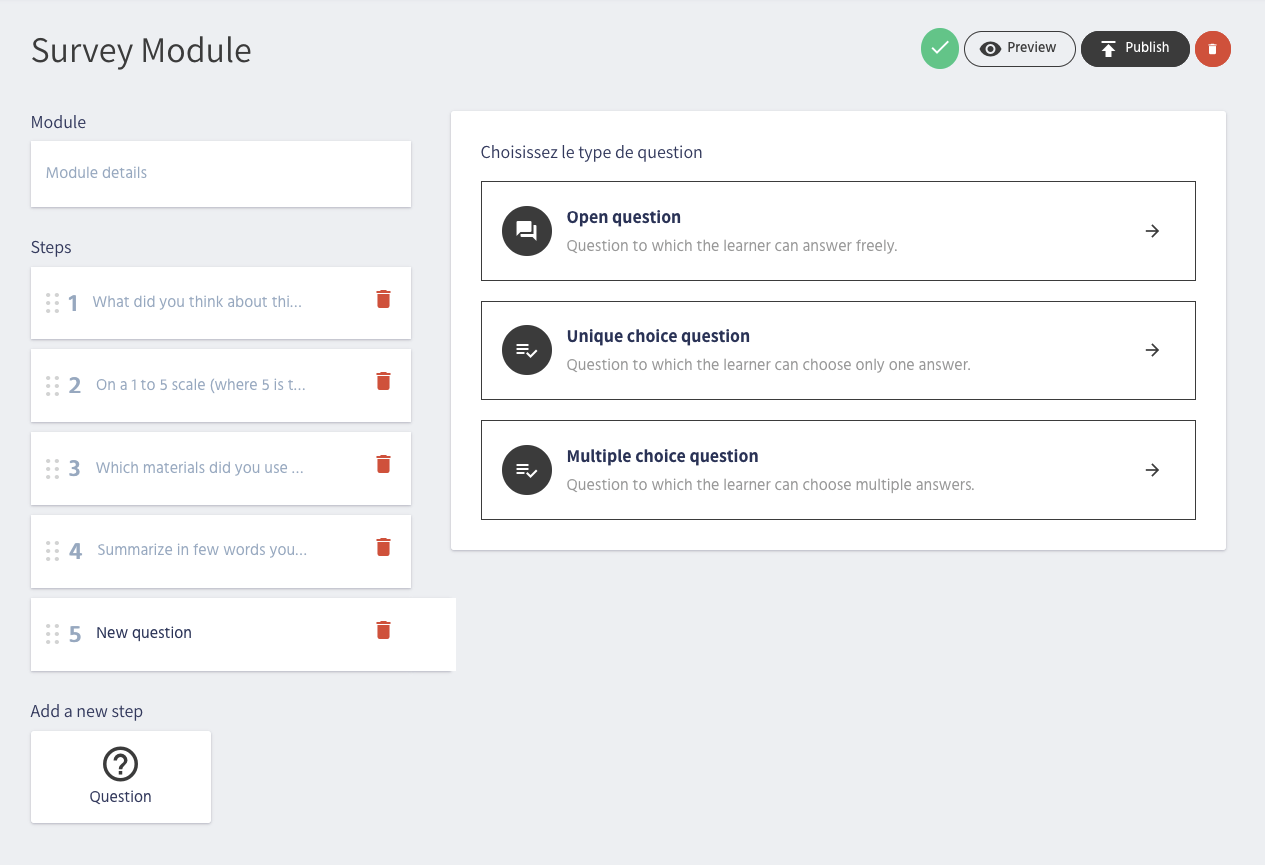Preview the survey module
Screen dimensions: 1265x865
pos(1019,48)
